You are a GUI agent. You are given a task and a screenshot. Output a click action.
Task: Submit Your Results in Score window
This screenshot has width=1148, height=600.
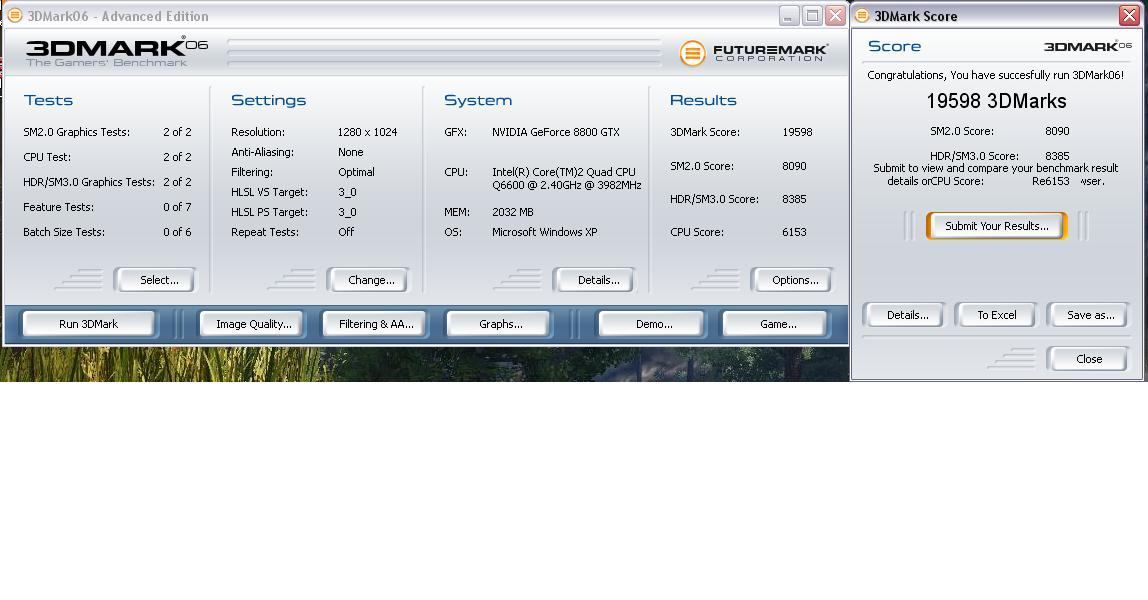point(996,225)
